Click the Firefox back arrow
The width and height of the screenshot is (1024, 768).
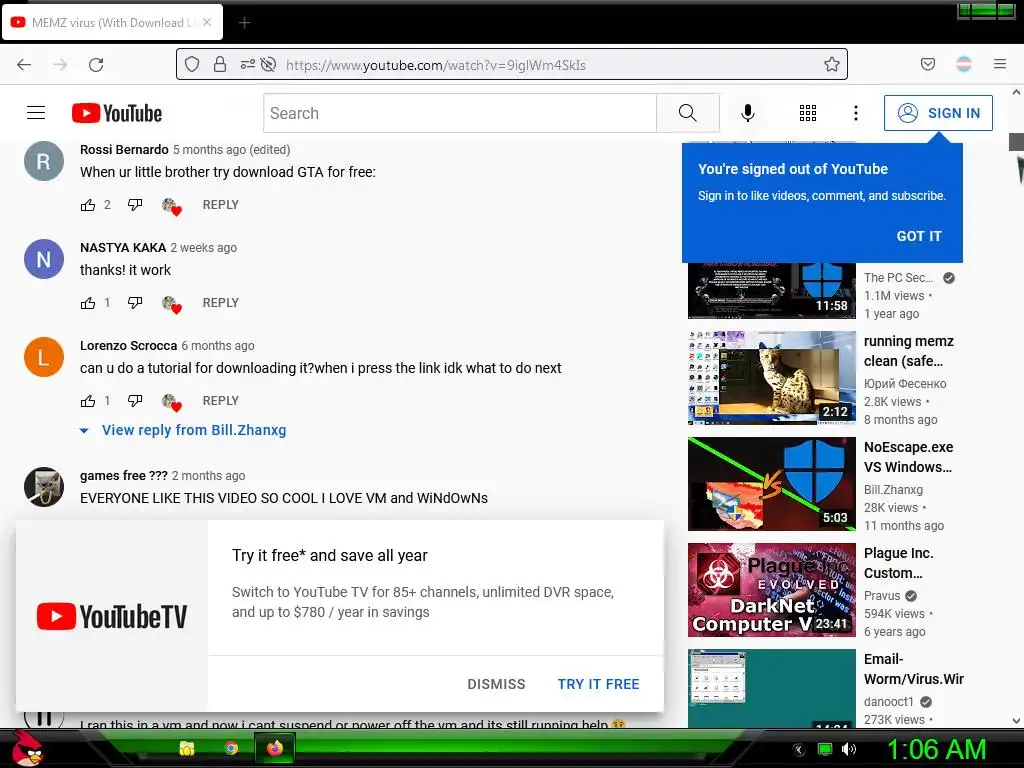point(24,65)
